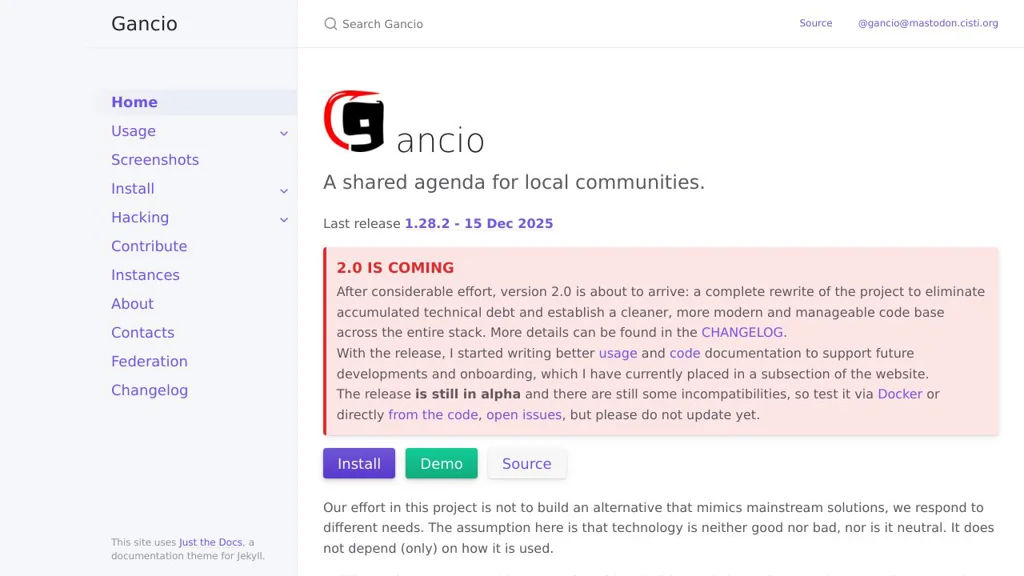This screenshot has width=1024, height=576.
Task: Click the '2.0 IS COMING' heading
Action: coord(395,268)
